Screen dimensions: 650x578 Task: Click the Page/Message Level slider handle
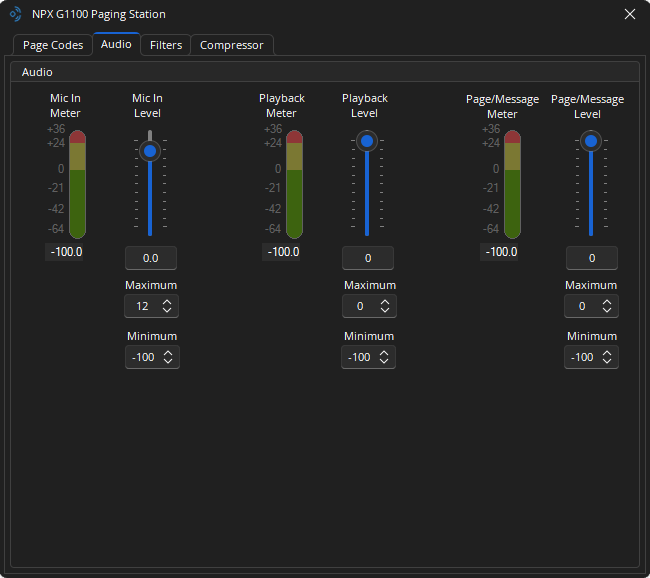point(591,142)
